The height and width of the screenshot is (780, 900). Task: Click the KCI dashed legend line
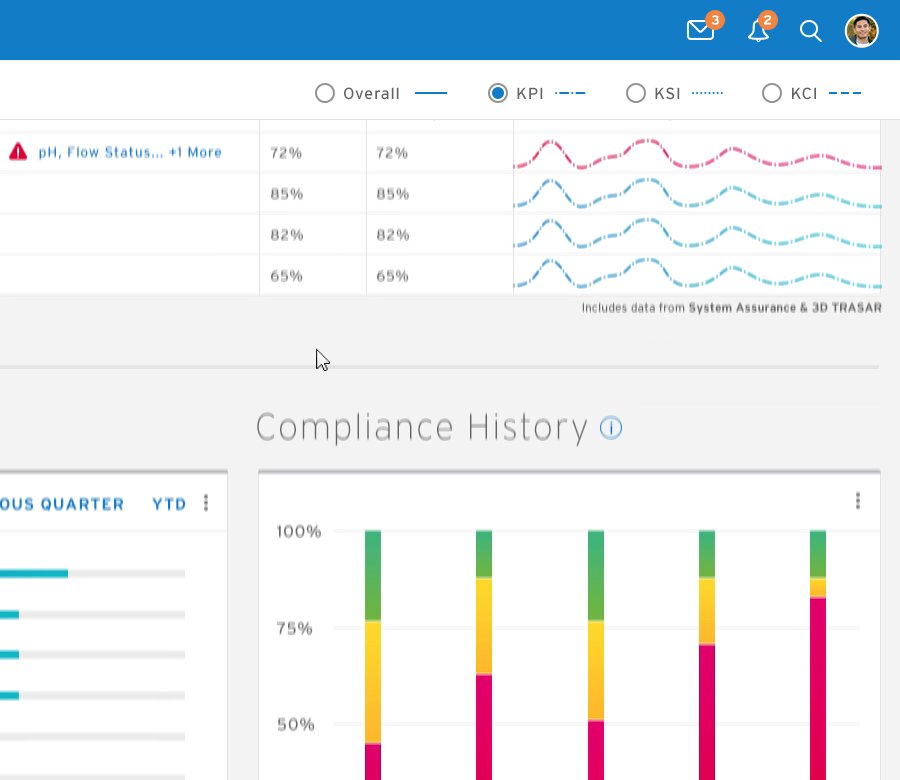click(x=845, y=93)
